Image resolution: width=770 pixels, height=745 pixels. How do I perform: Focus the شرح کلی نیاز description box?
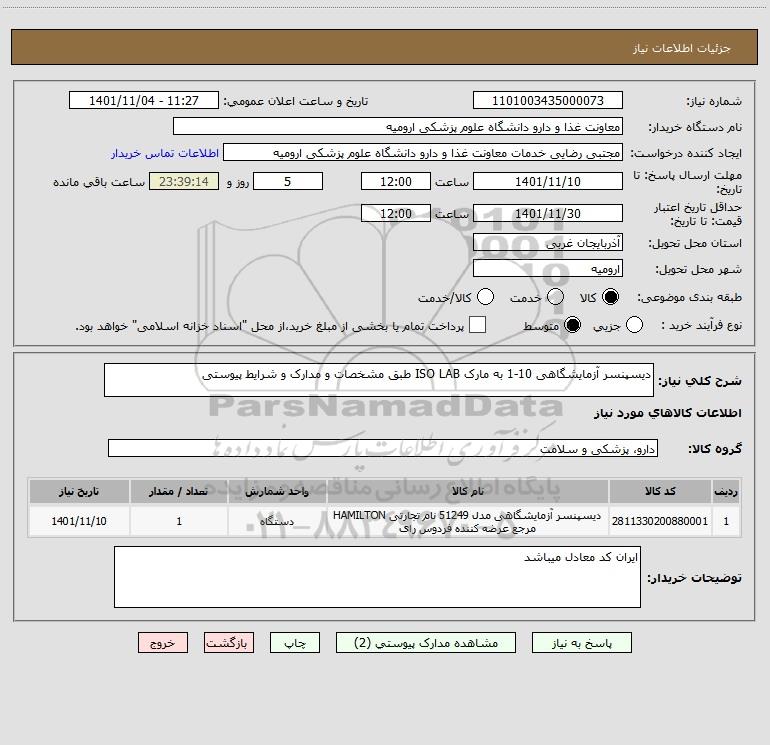pyautogui.click(x=381, y=380)
